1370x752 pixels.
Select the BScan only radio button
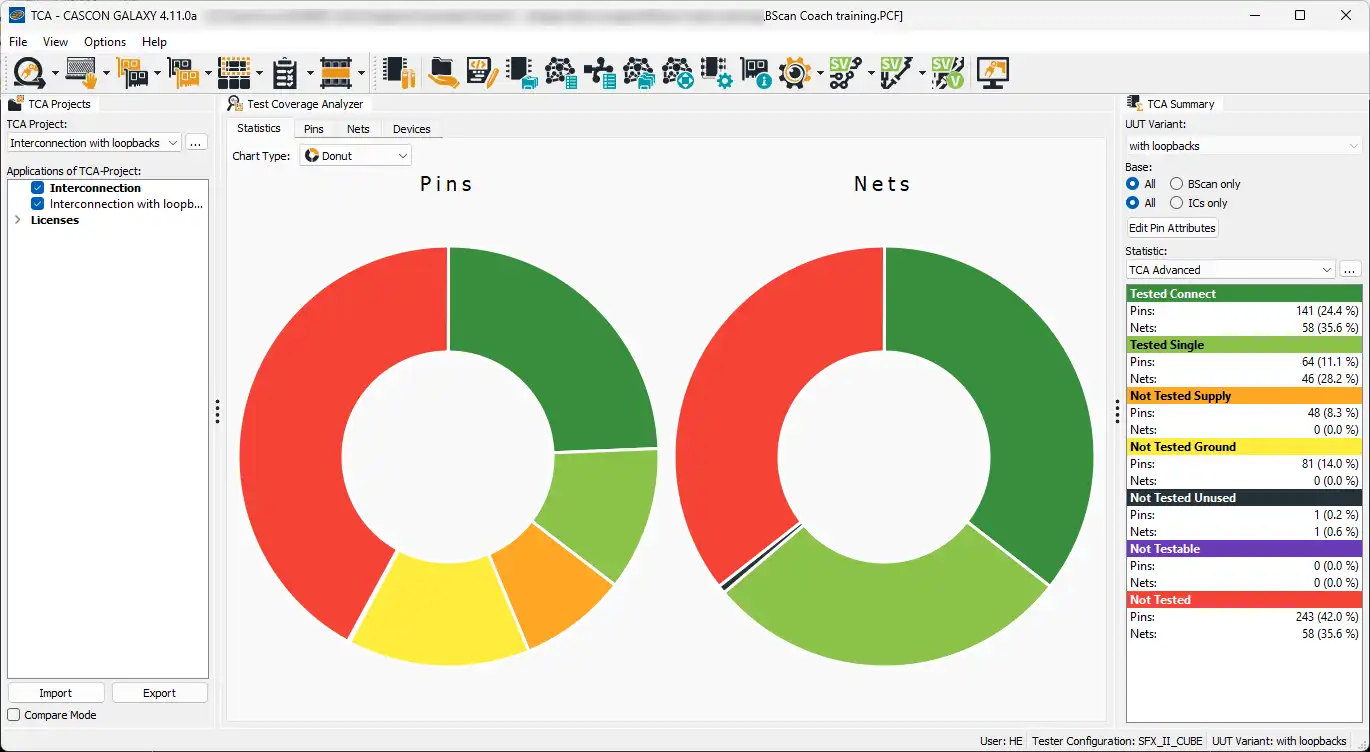1176,184
